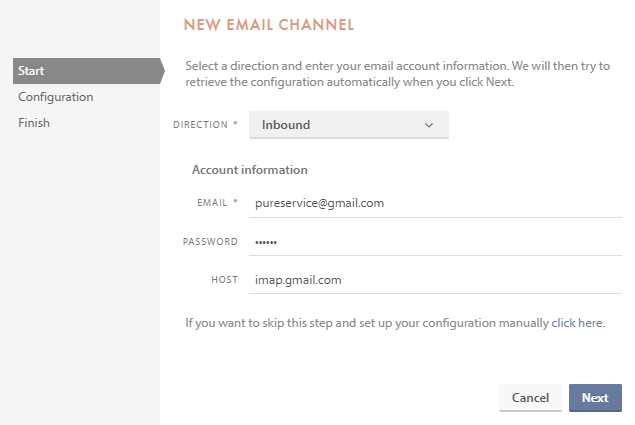Click the EMAIL field label
Viewport: 635px width, 425px height.
213,203
